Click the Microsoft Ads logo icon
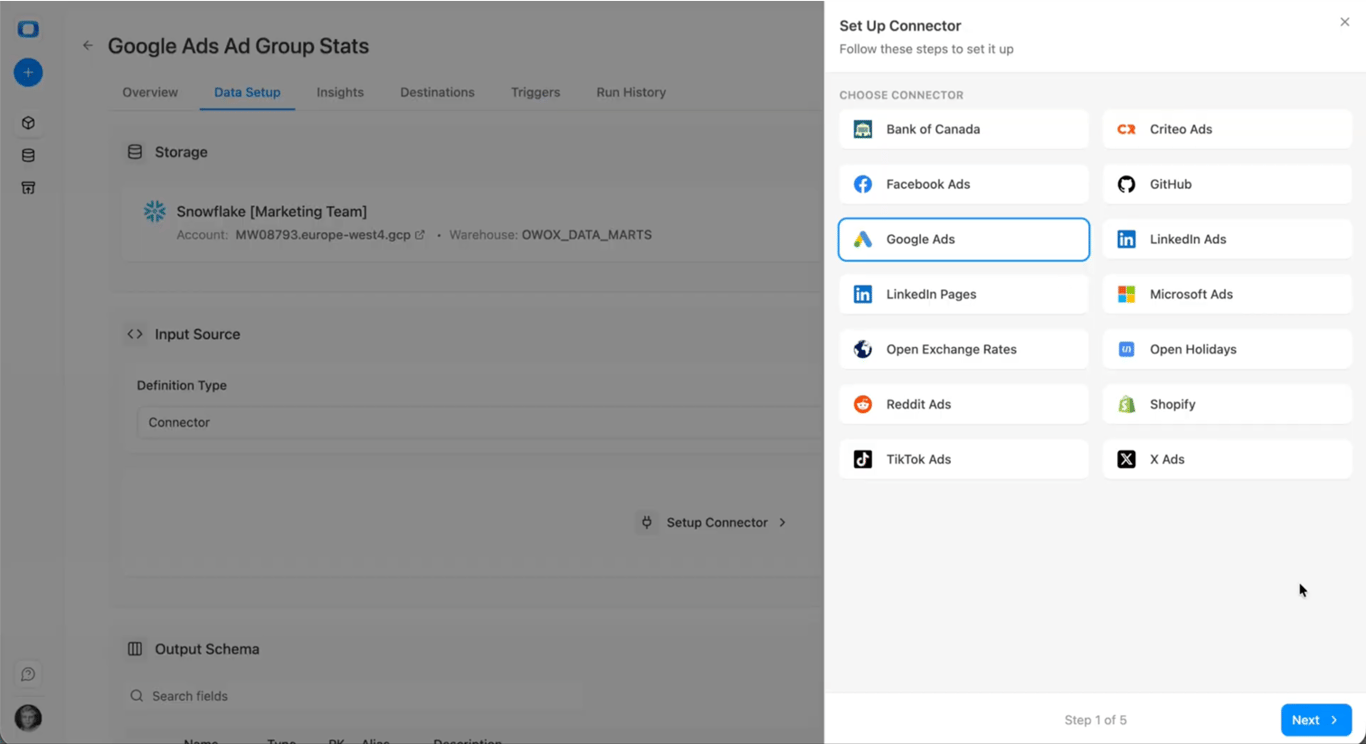This screenshot has height=744, width=1366. click(1126, 294)
